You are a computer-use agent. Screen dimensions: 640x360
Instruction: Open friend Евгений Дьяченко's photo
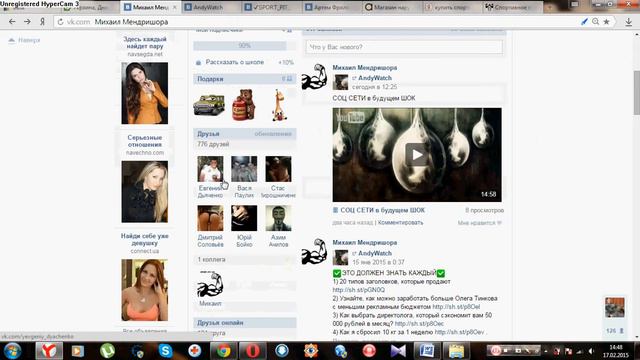(x=210, y=169)
